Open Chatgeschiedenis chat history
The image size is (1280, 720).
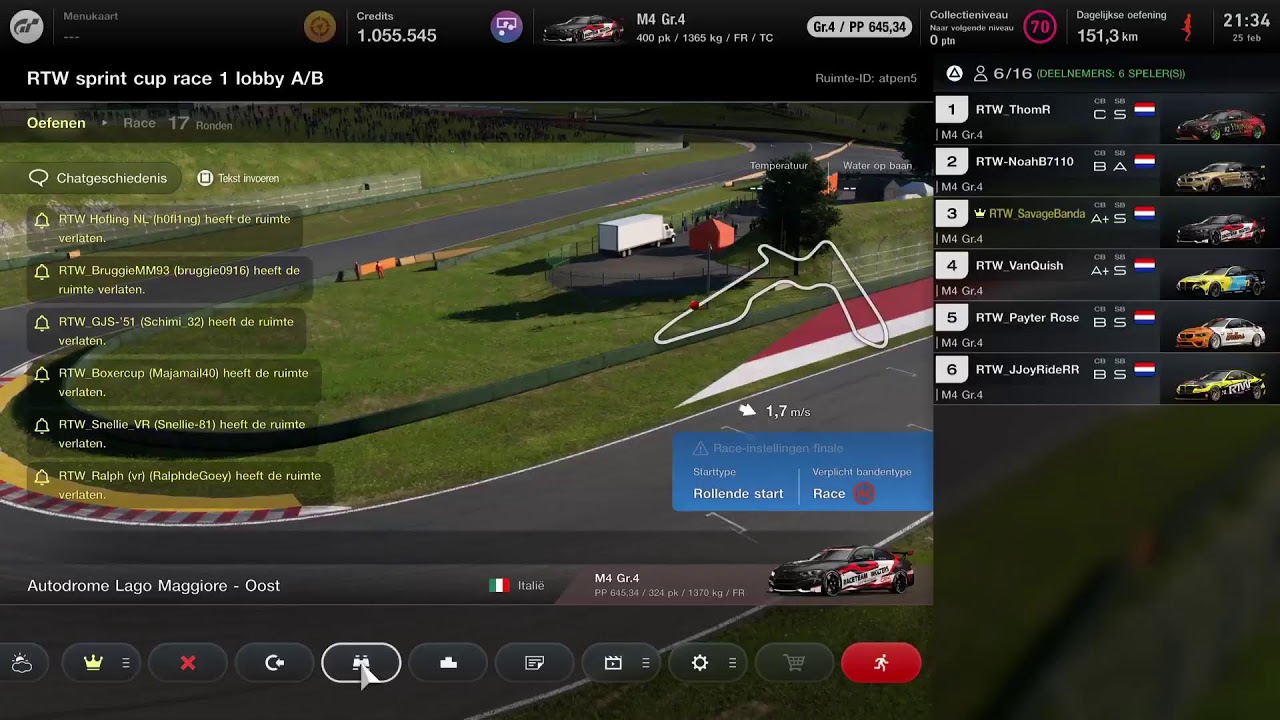click(99, 178)
